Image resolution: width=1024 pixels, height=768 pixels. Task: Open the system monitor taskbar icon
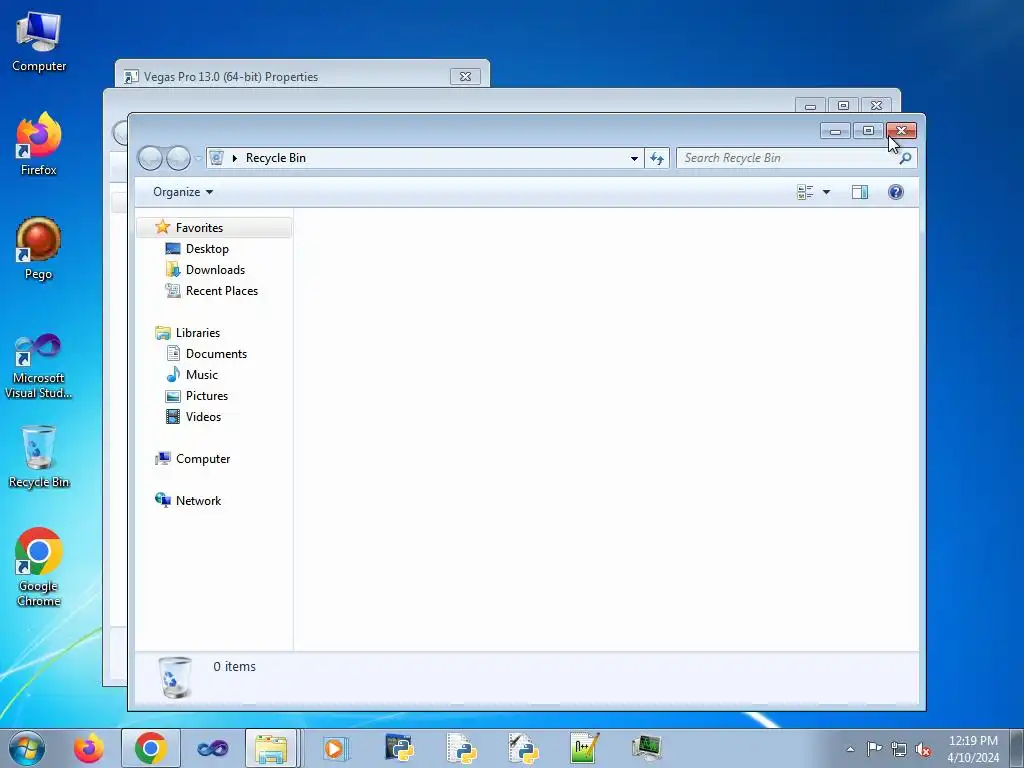pyautogui.click(x=647, y=748)
